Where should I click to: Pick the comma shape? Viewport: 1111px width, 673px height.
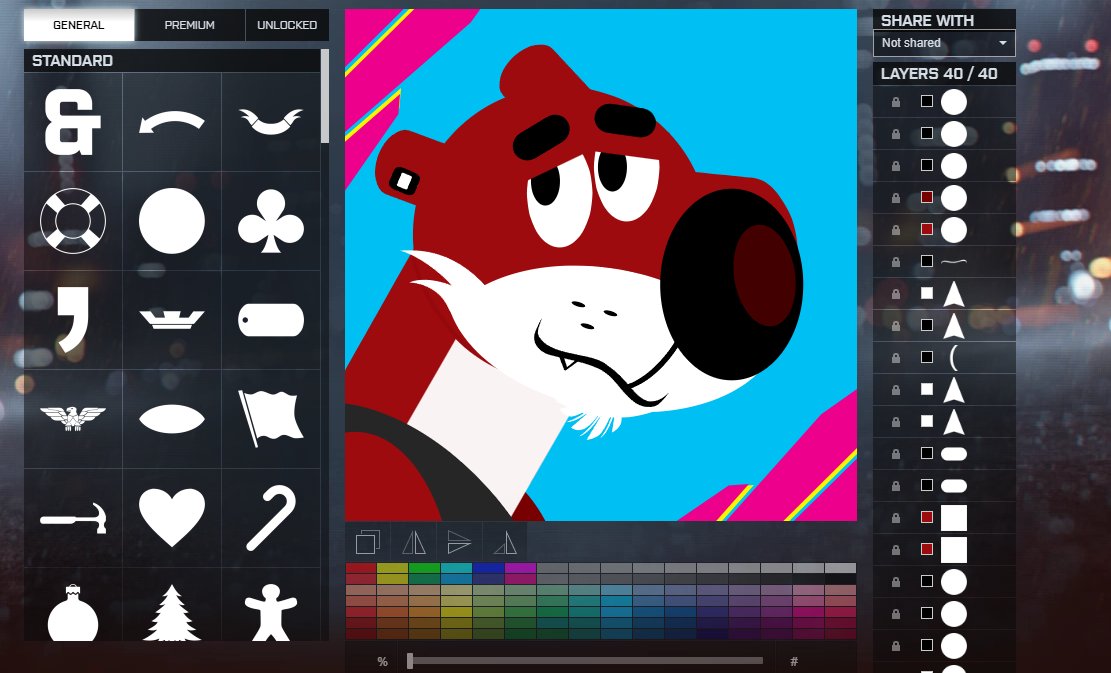[74, 319]
